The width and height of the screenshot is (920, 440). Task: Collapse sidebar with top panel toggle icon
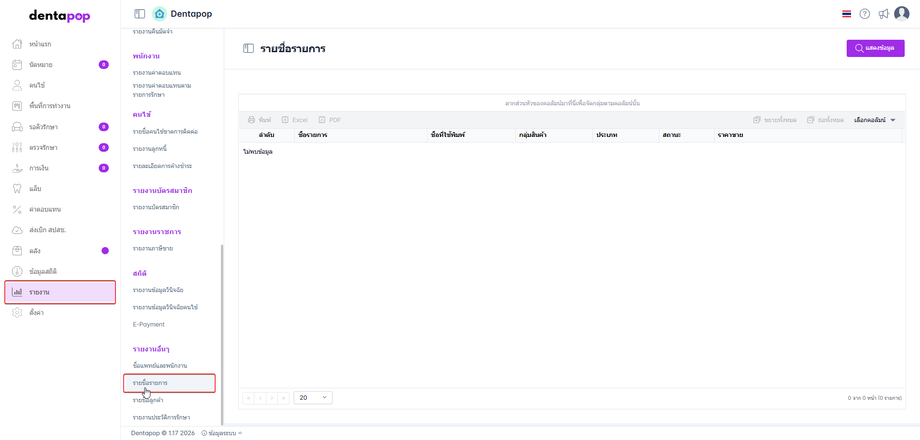tap(140, 14)
